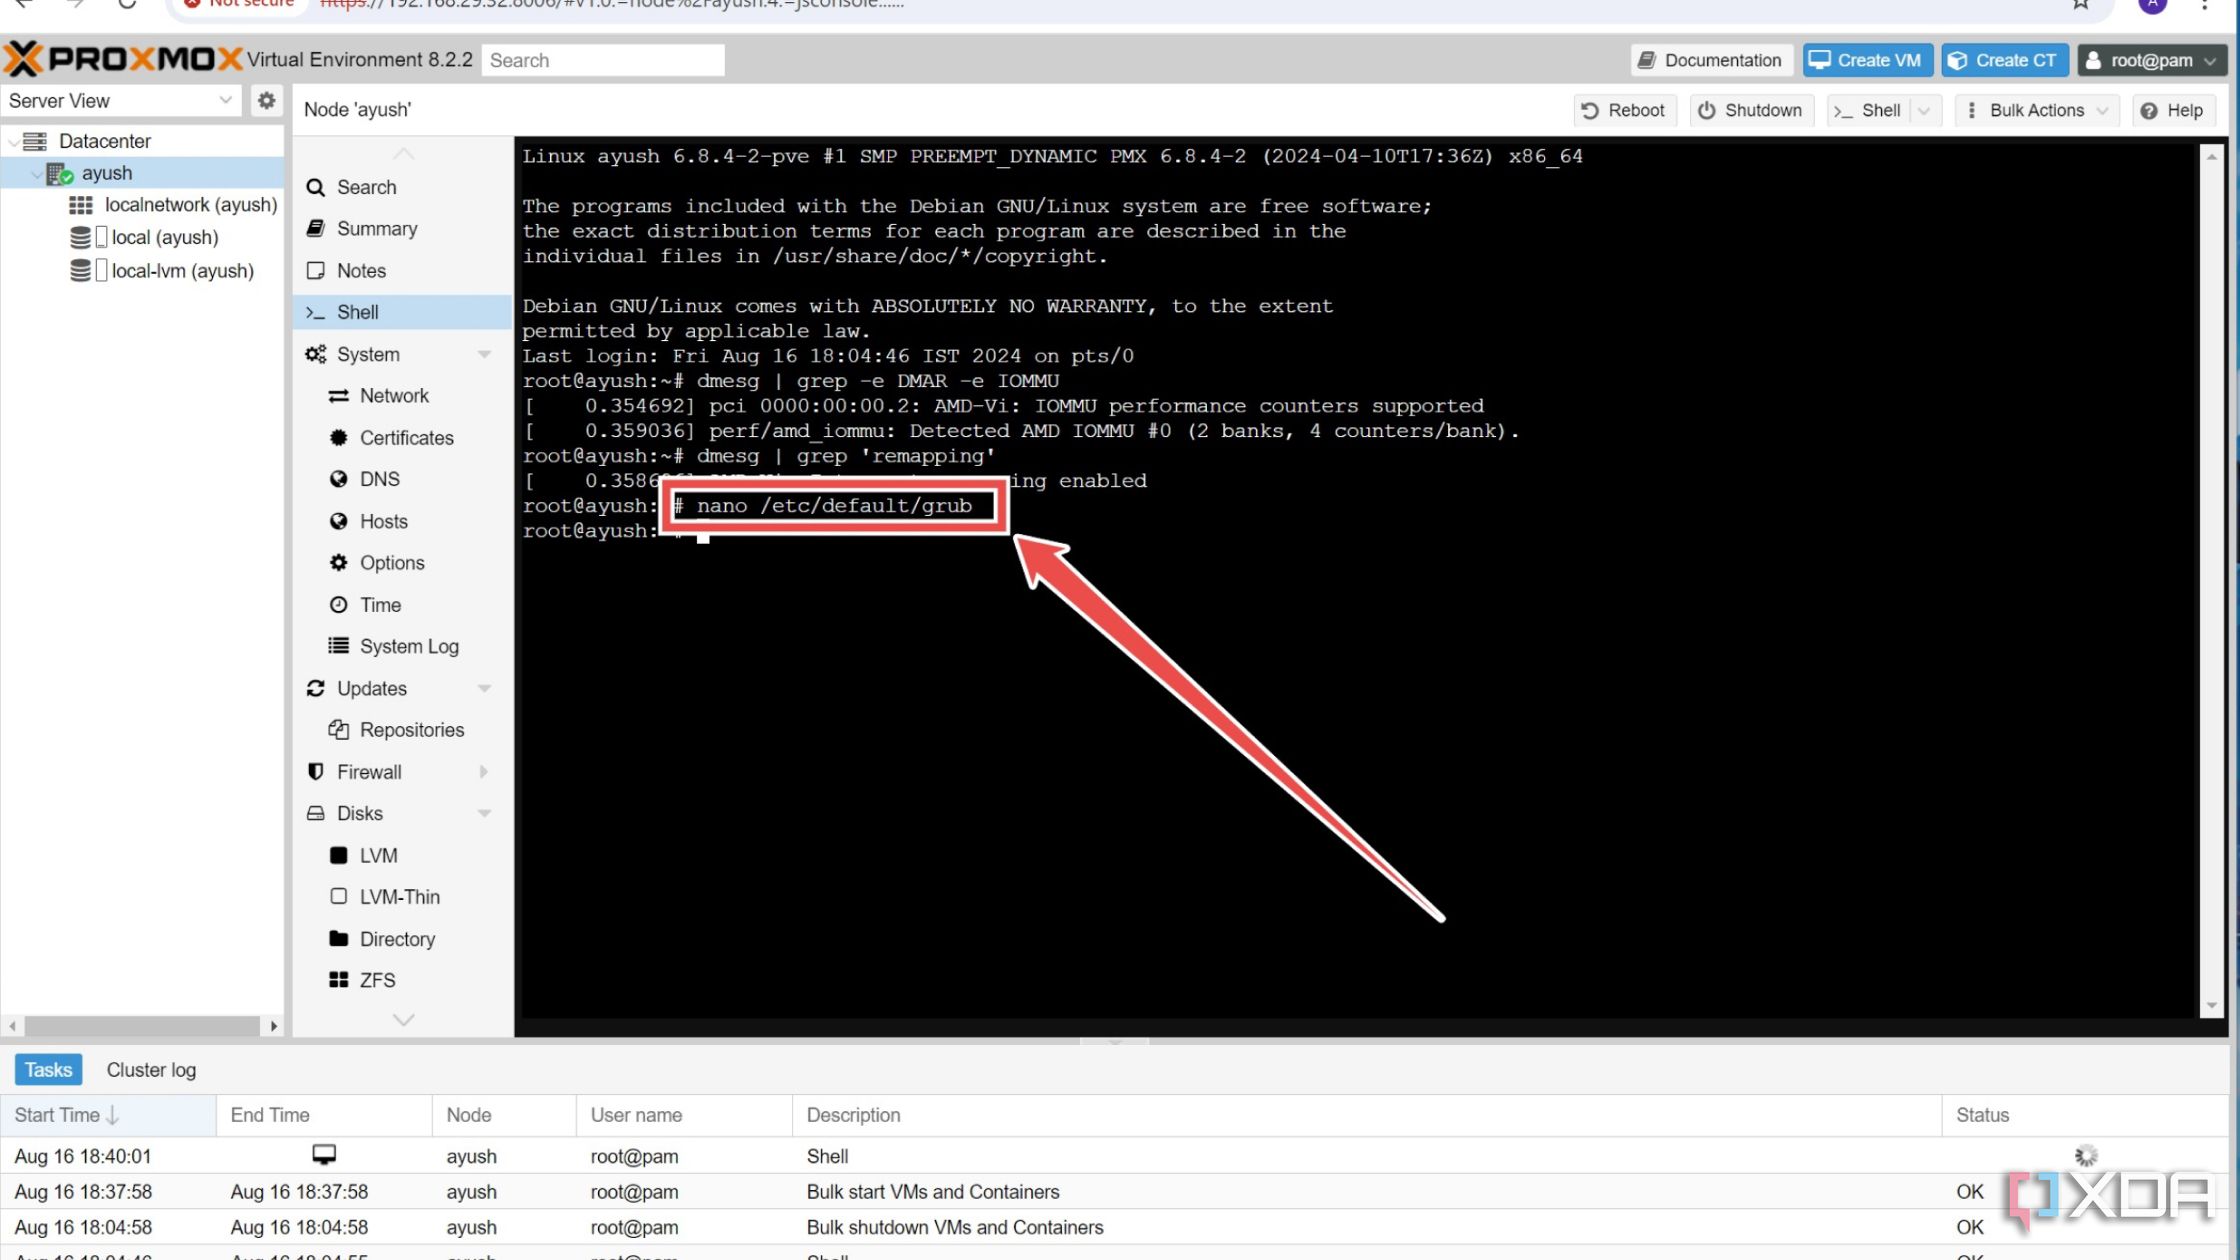This screenshot has width=2240, height=1260.
Task: Click the Create CT icon button
Action: pyautogui.click(x=2000, y=58)
